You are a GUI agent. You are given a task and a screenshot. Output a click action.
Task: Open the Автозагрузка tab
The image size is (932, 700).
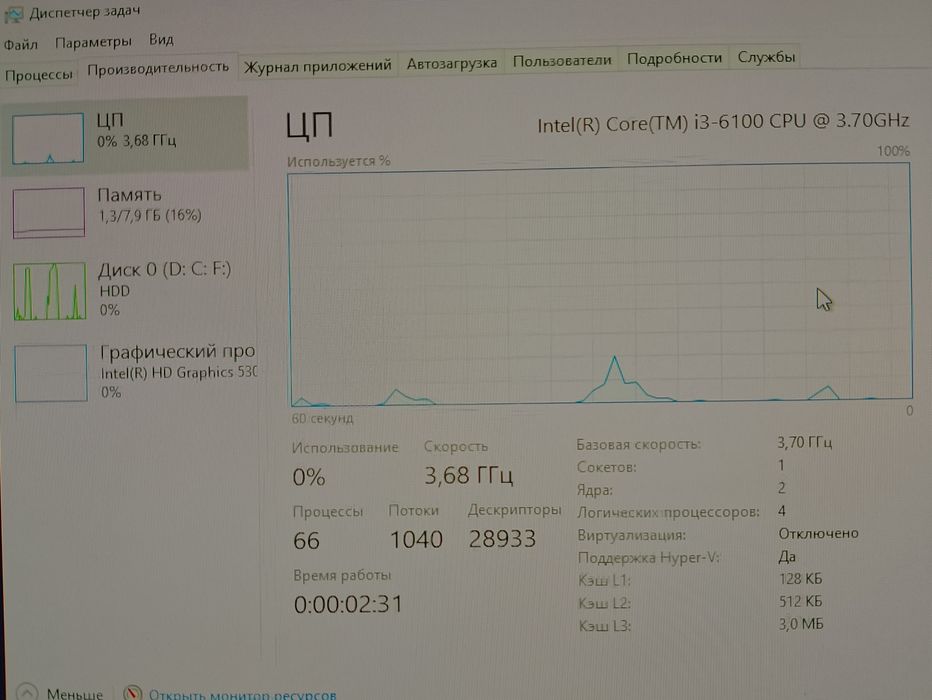452,63
